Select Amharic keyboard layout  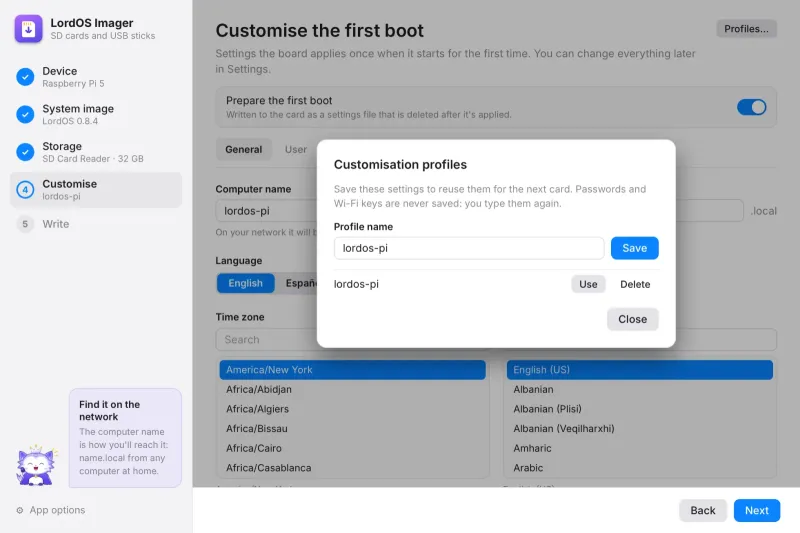639,448
